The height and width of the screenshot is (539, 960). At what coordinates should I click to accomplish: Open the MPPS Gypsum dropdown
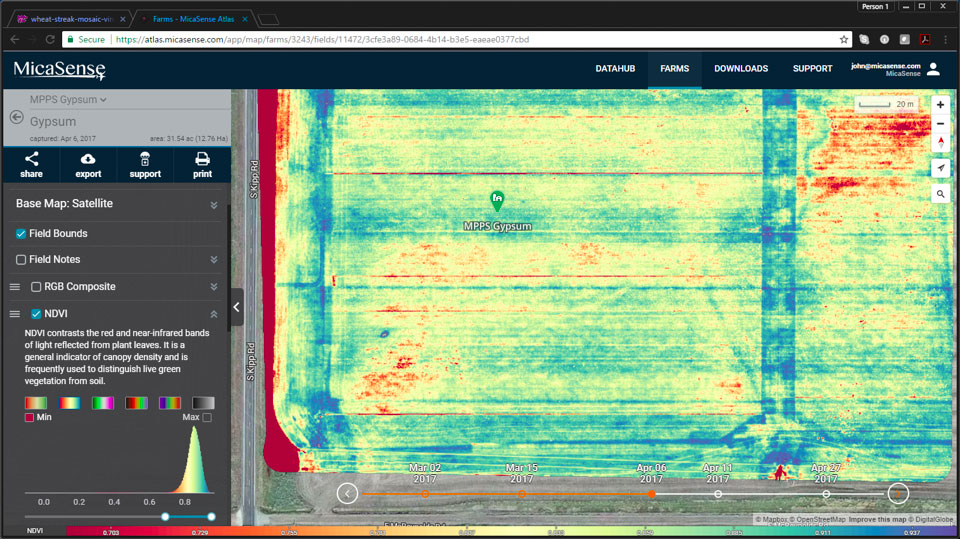[x=68, y=100]
